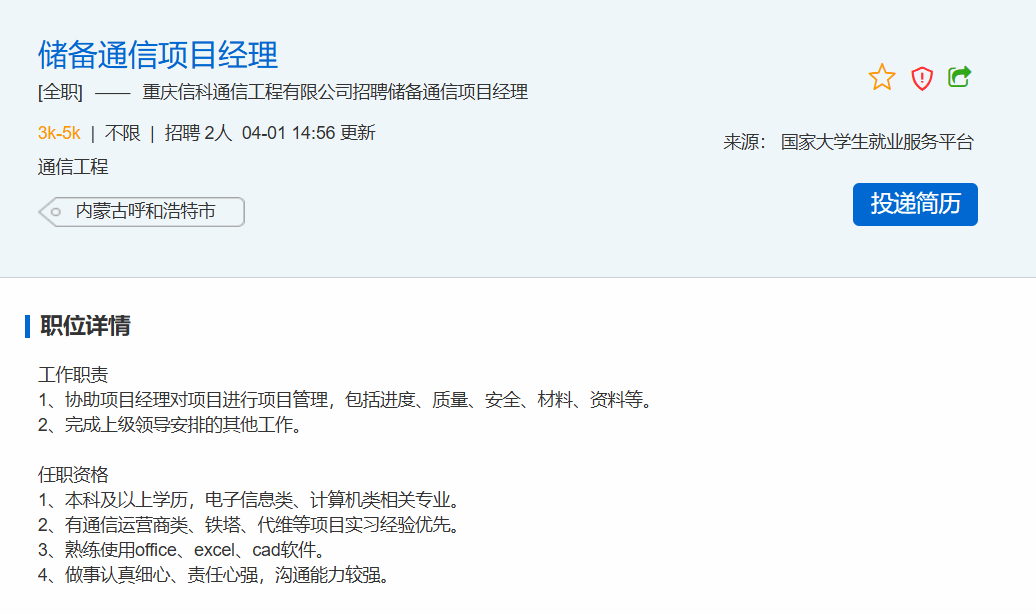This screenshot has width=1036, height=614.
Task: Click the [全职] job type label
Action: point(60,93)
